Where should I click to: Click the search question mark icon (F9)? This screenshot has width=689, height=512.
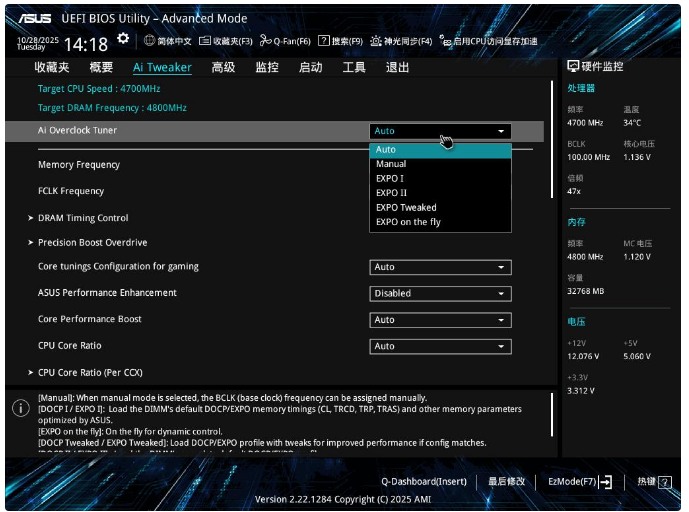pyautogui.click(x=324, y=41)
